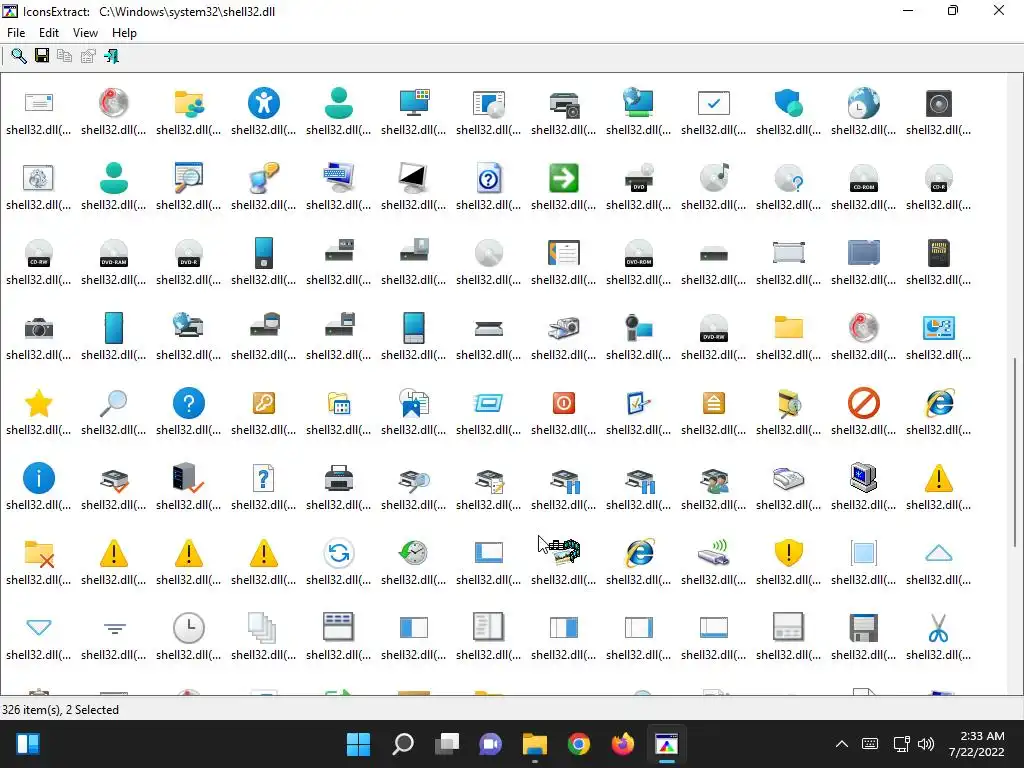Select the yellow shield warning icon
The height and width of the screenshot is (768, 1024).
tap(789, 553)
